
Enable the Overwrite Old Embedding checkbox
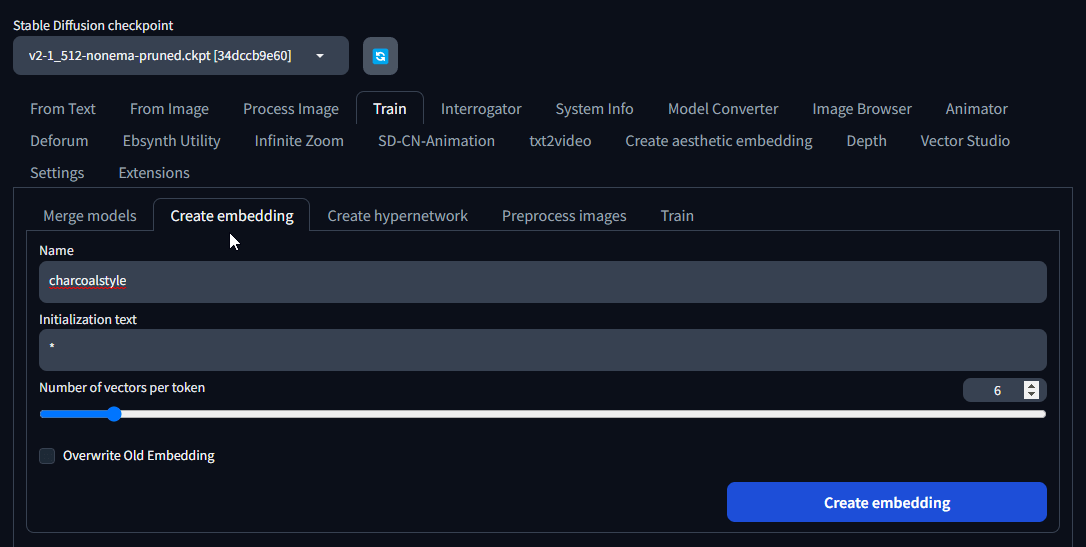[47, 456]
